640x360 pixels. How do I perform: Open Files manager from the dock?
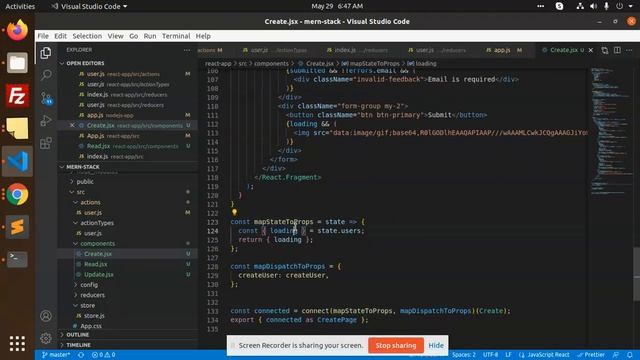click(x=17, y=63)
